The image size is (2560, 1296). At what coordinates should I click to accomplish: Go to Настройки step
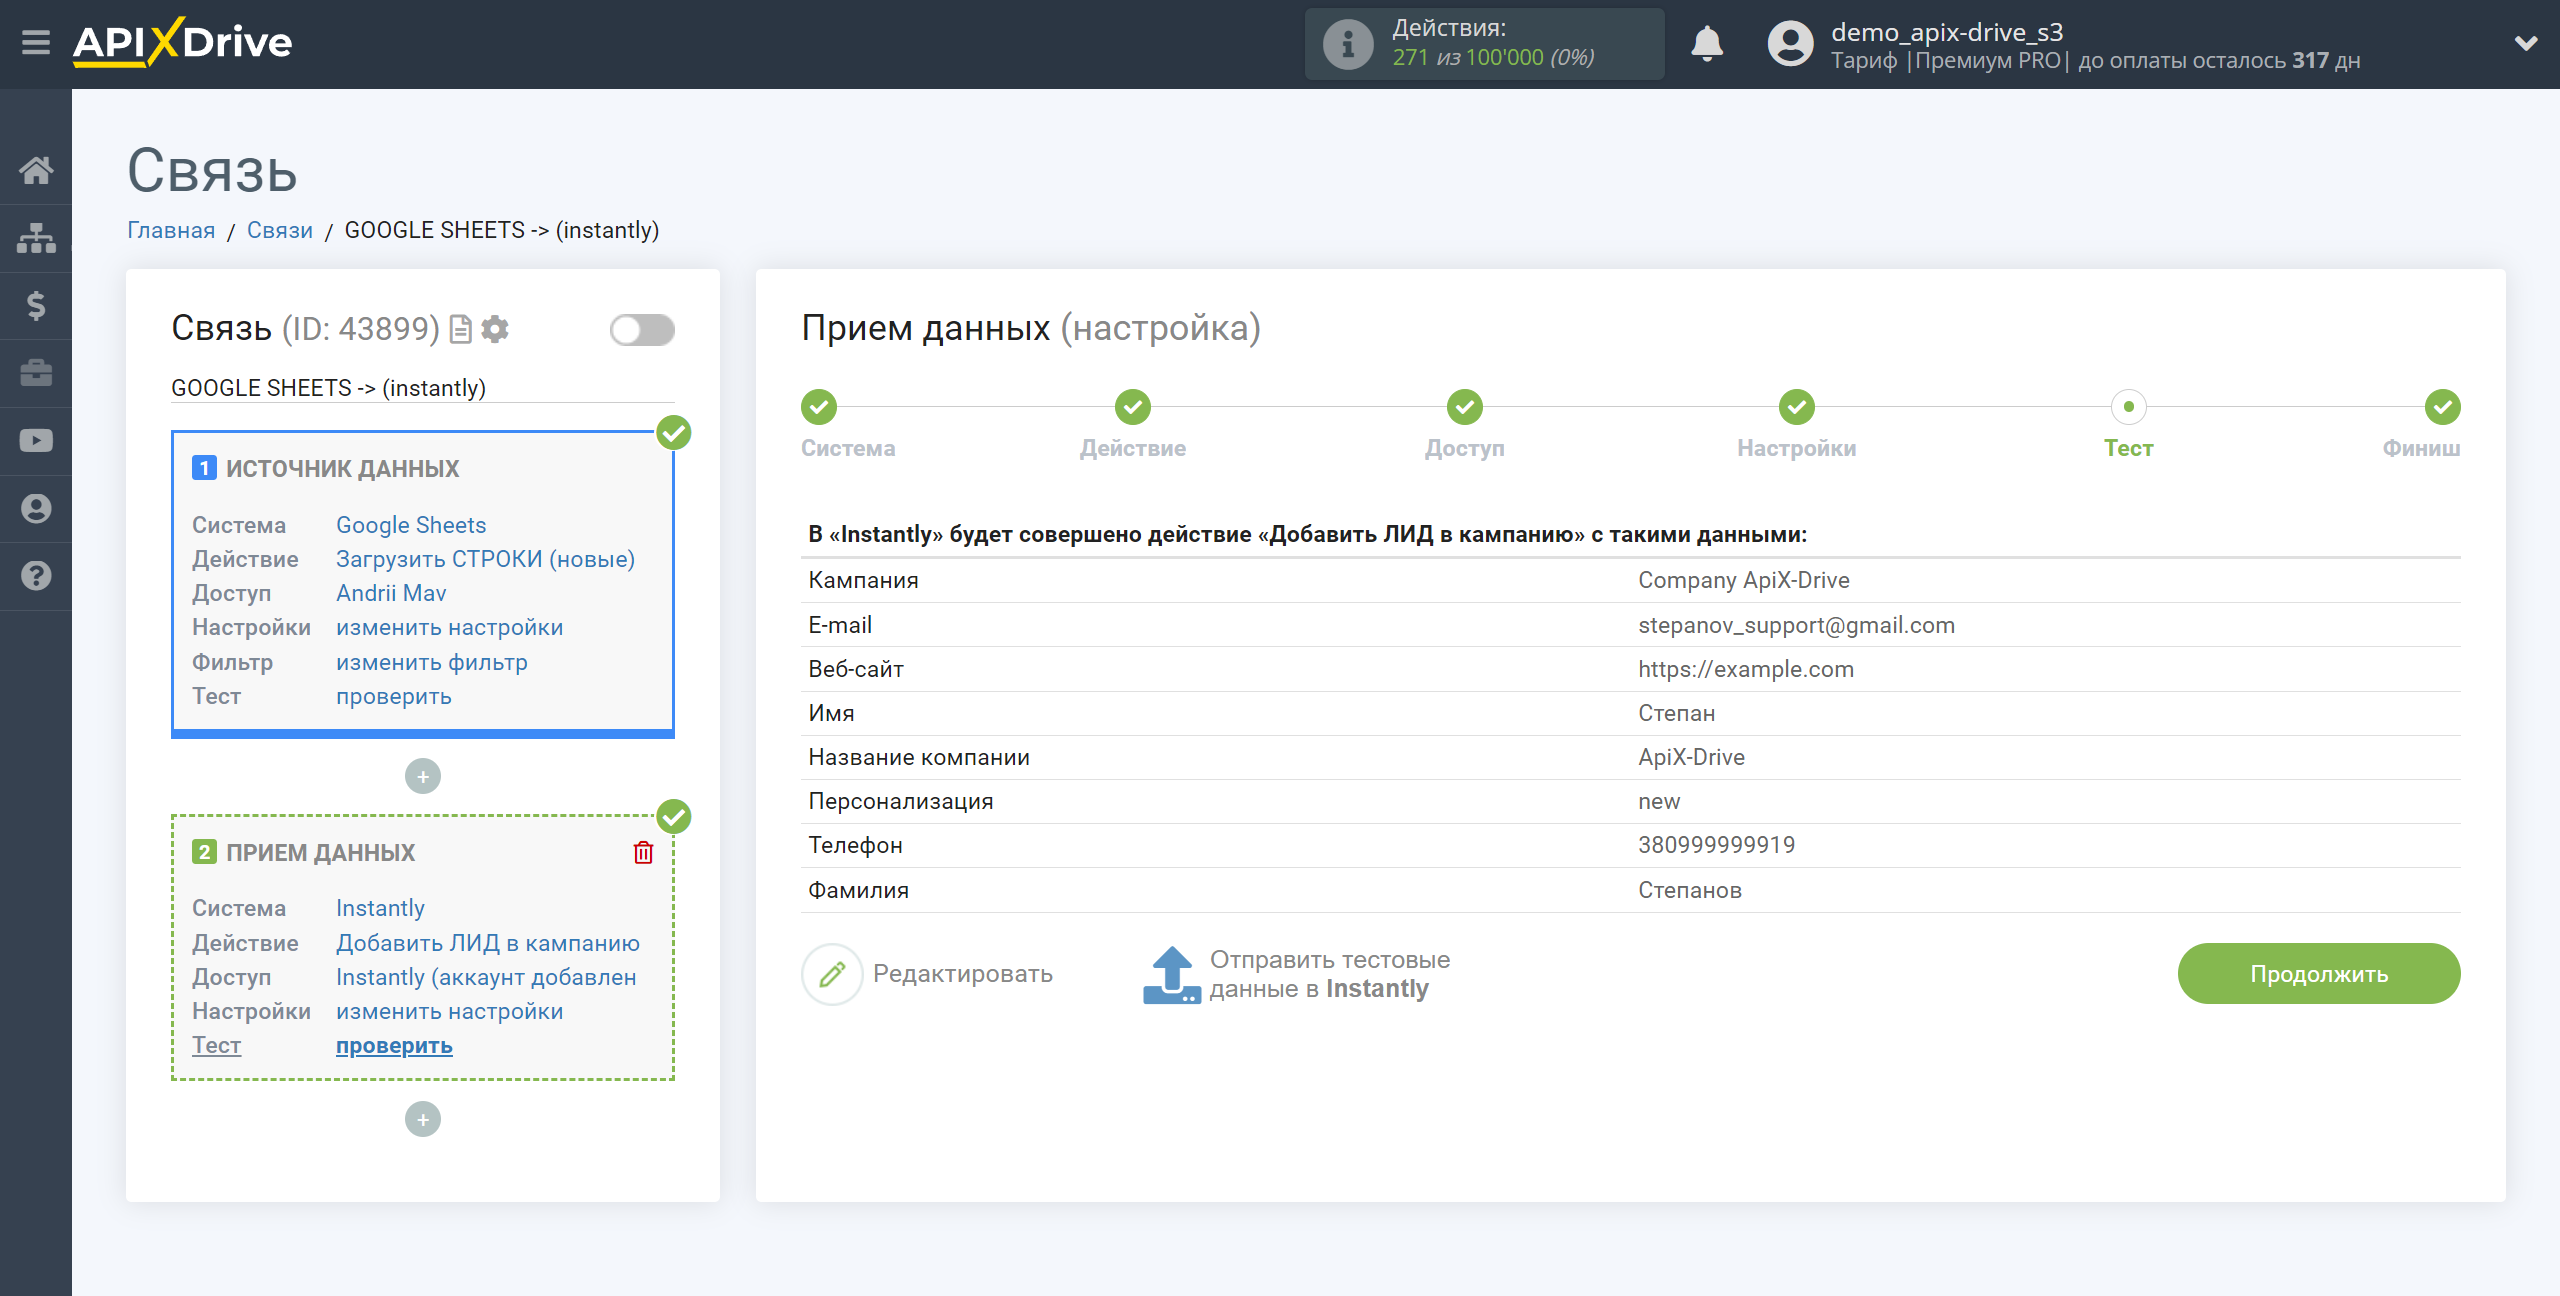1796,407
